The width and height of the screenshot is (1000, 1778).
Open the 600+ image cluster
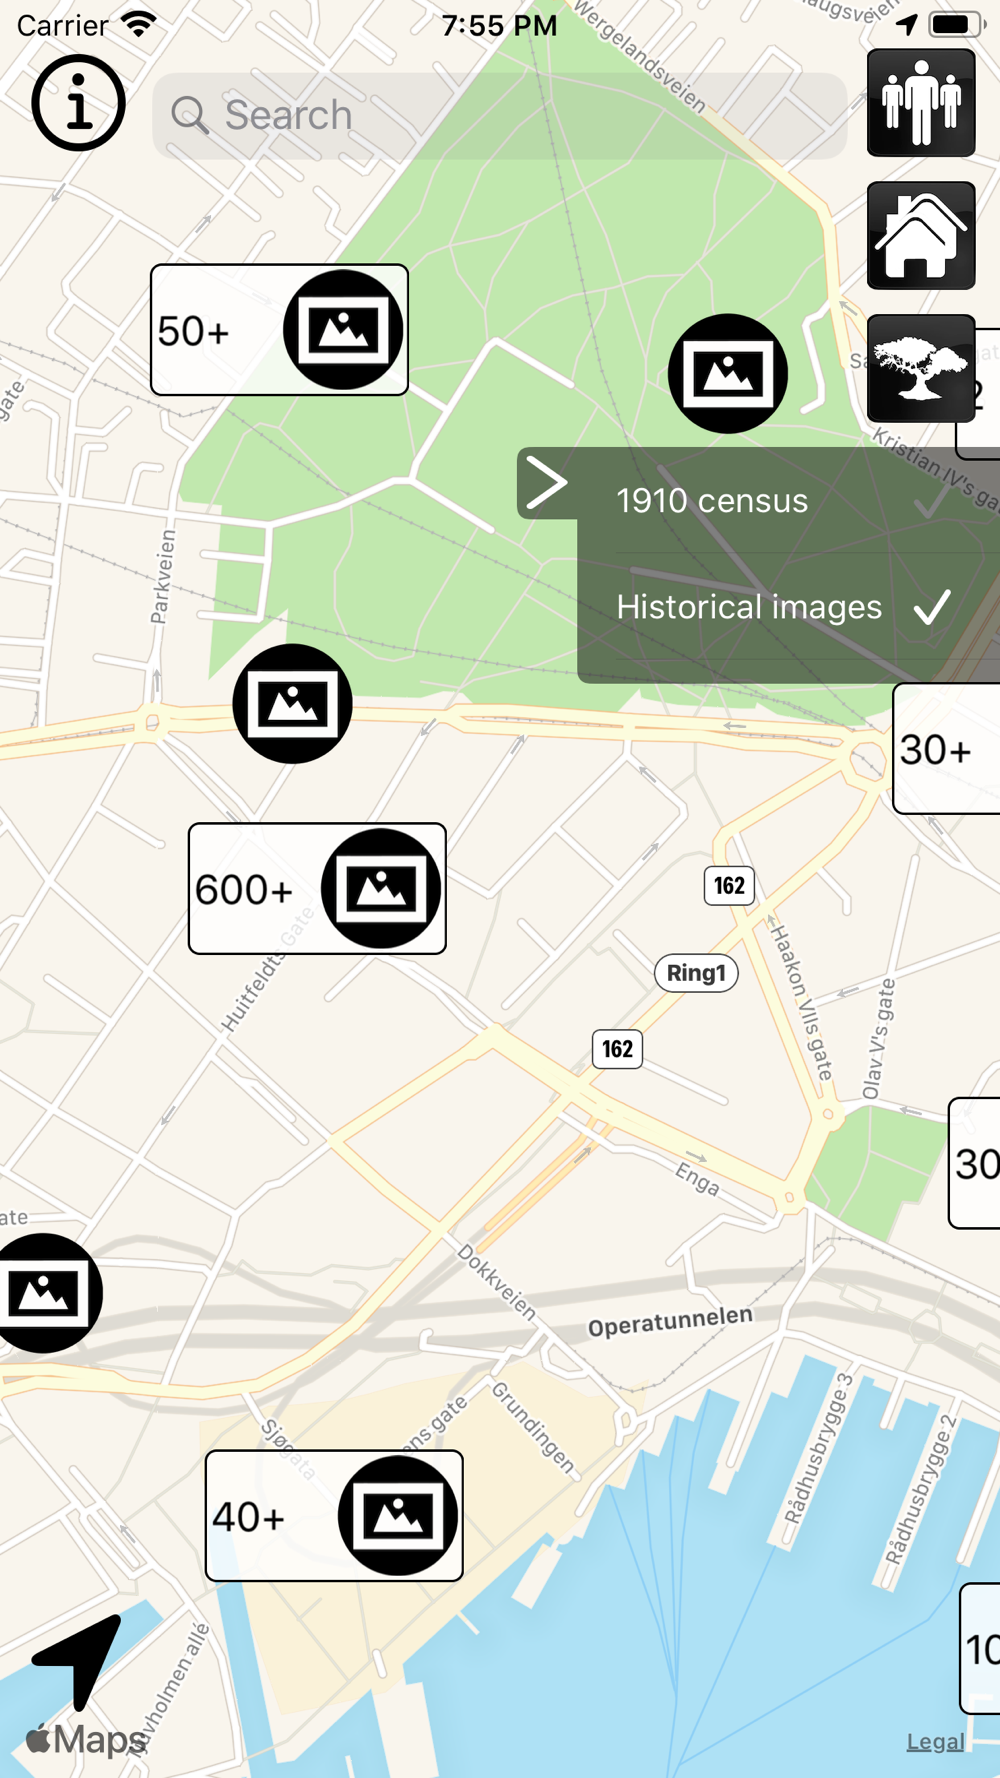(317, 889)
